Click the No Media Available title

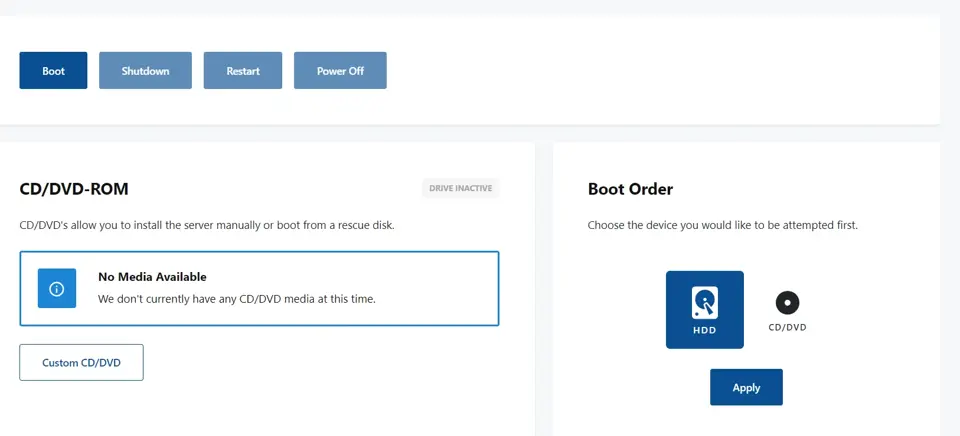pos(152,277)
